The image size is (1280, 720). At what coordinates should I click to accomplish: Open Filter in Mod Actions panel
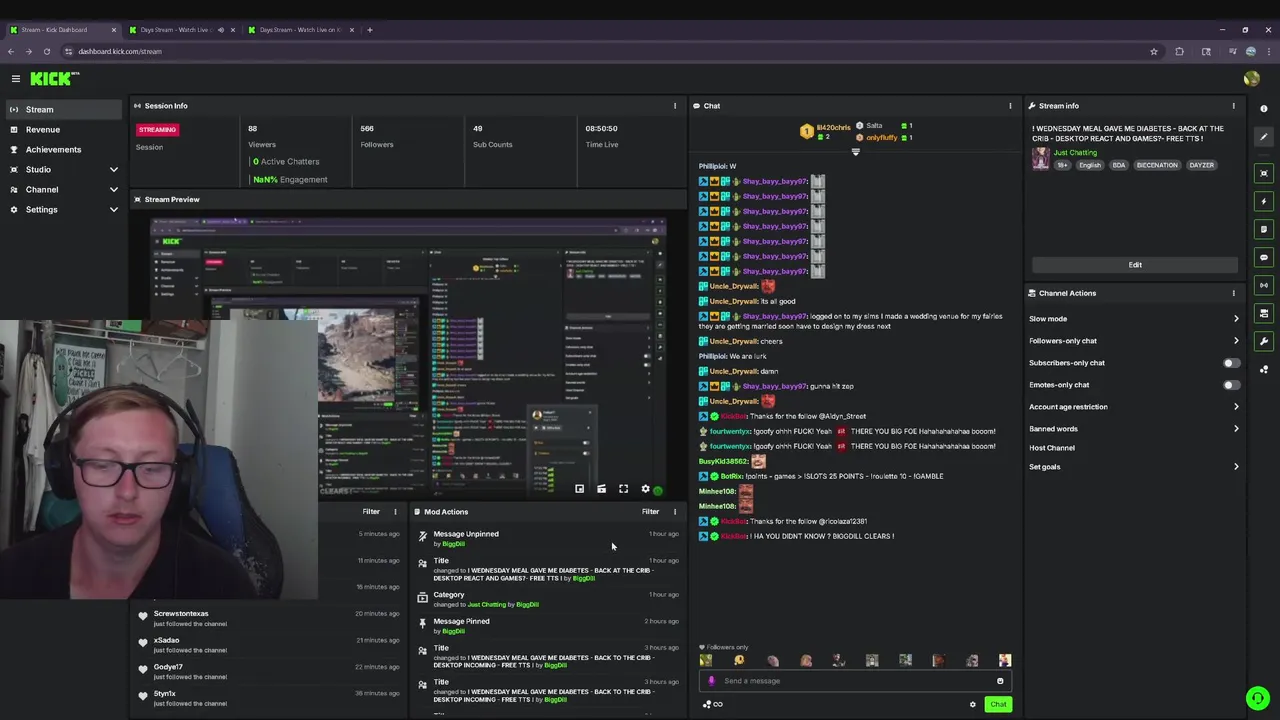click(650, 512)
